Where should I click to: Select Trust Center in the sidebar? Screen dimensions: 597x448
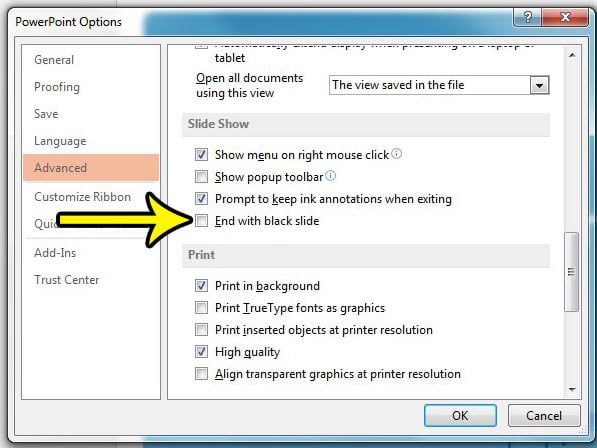click(x=67, y=280)
